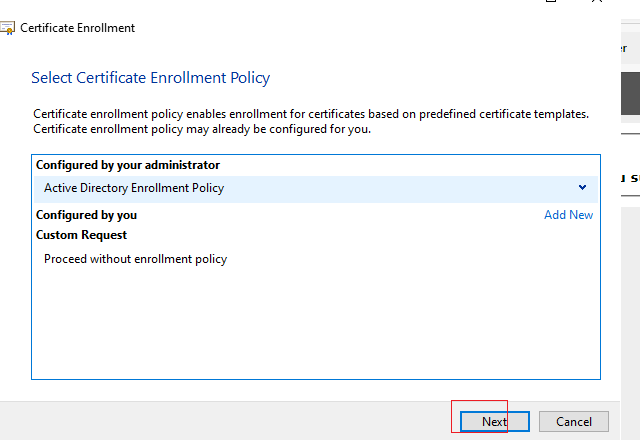
Task: Click the cut-off bold text in background window
Action: pyautogui.click(x=630, y=178)
